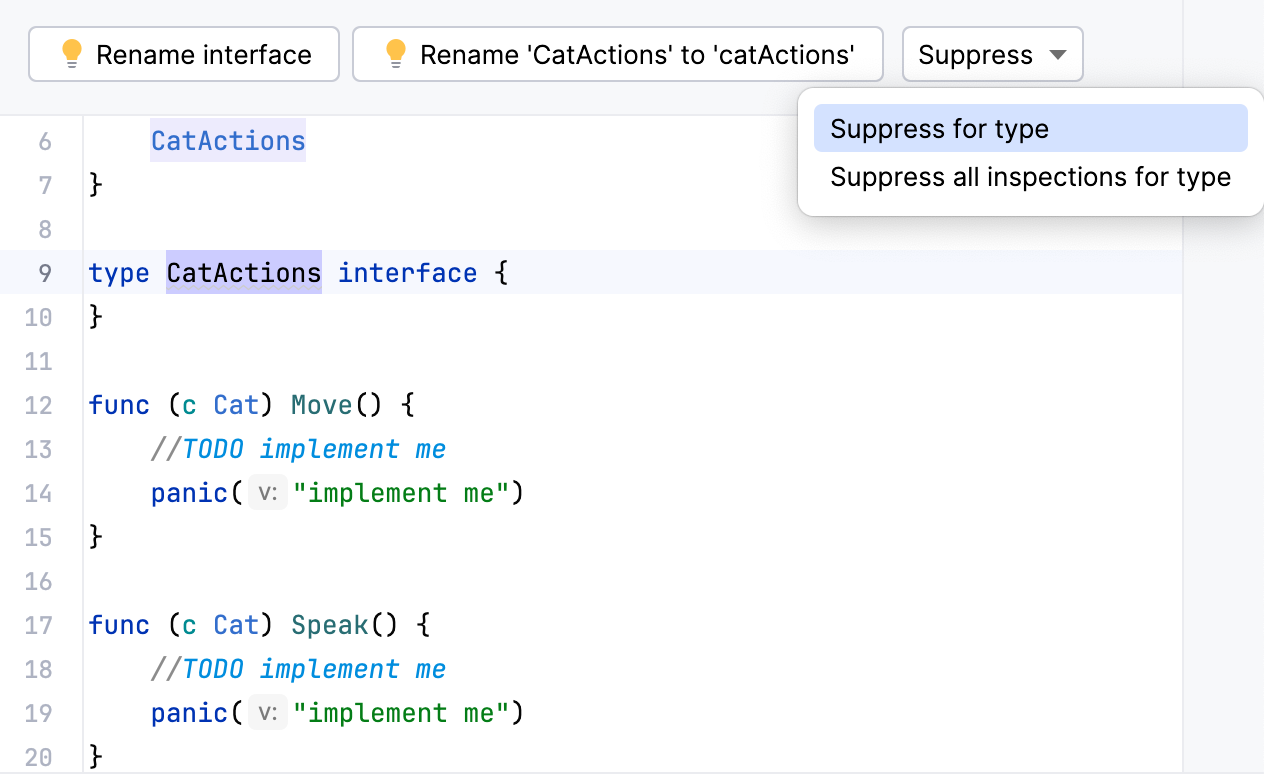Click the 'v:' parameter hint on line 14
This screenshot has width=1264, height=774.
tap(266, 493)
